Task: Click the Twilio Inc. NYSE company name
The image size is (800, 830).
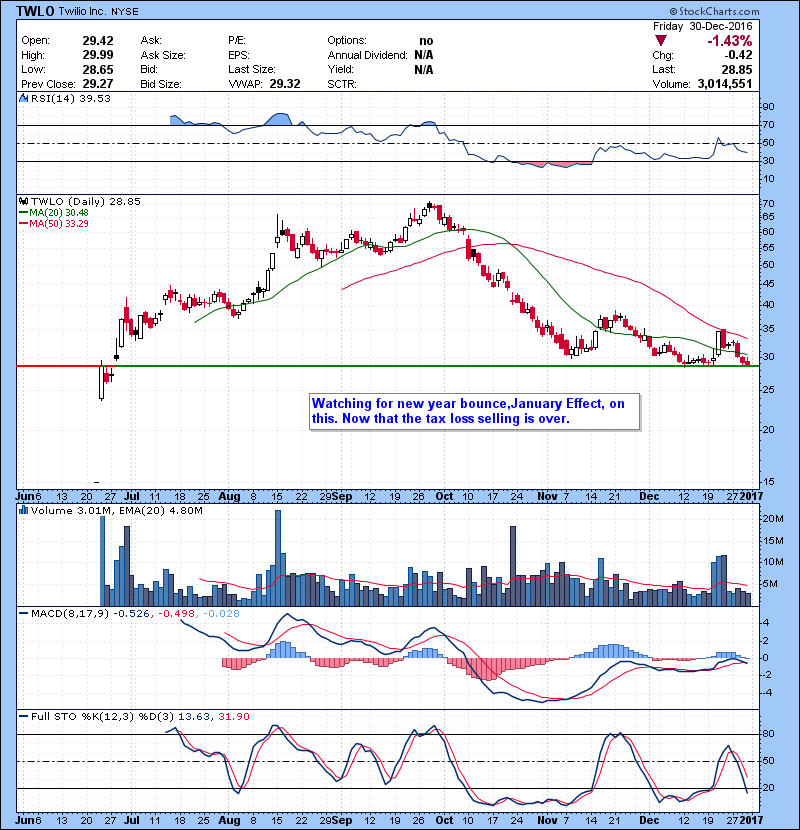Action: (x=98, y=11)
